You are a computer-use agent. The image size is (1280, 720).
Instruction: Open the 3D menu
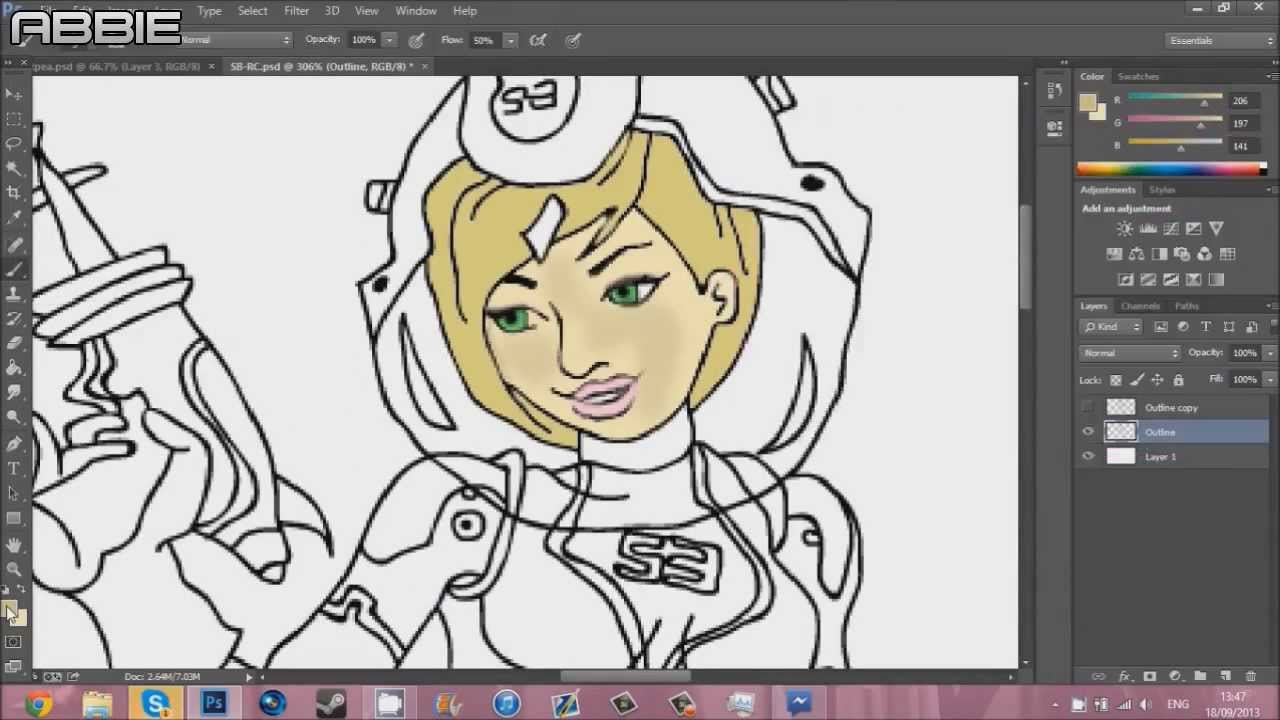[332, 11]
